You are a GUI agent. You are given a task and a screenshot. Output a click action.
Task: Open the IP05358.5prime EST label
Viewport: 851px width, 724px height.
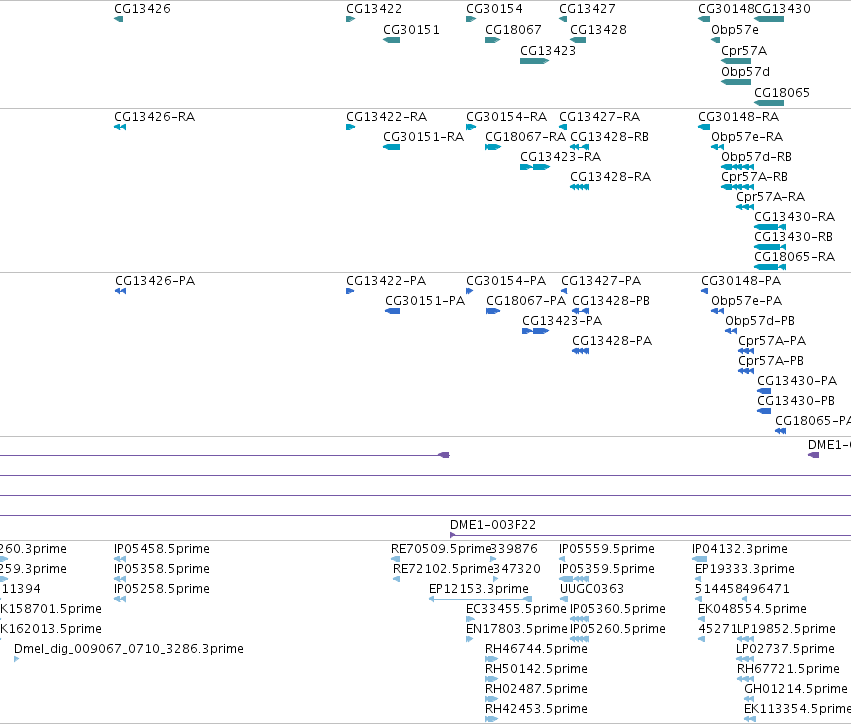click(162, 569)
